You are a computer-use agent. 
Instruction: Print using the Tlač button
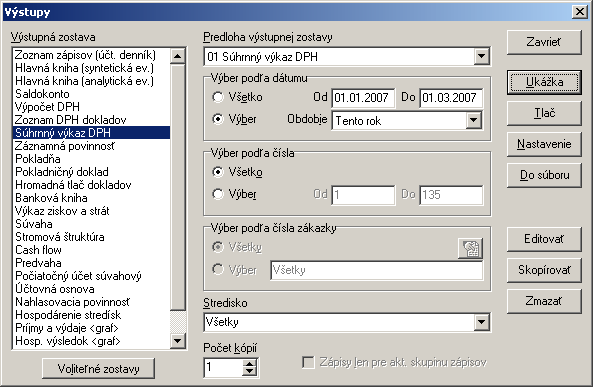point(544,113)
